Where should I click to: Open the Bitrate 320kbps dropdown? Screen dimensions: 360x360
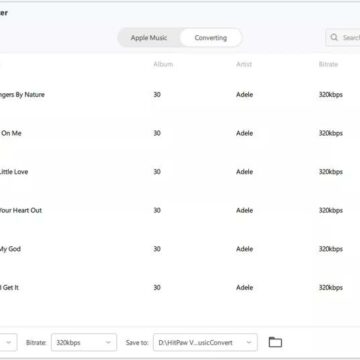pyautogui.click(x=84, y=342)
